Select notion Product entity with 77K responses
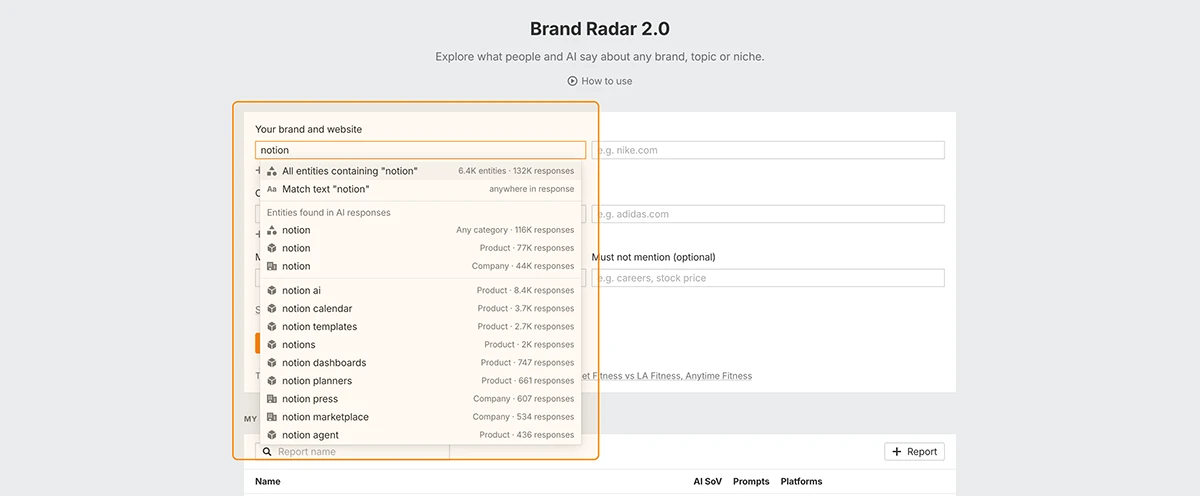The width and height of the screenshot is (1200, 496). [x=420, y=248]
